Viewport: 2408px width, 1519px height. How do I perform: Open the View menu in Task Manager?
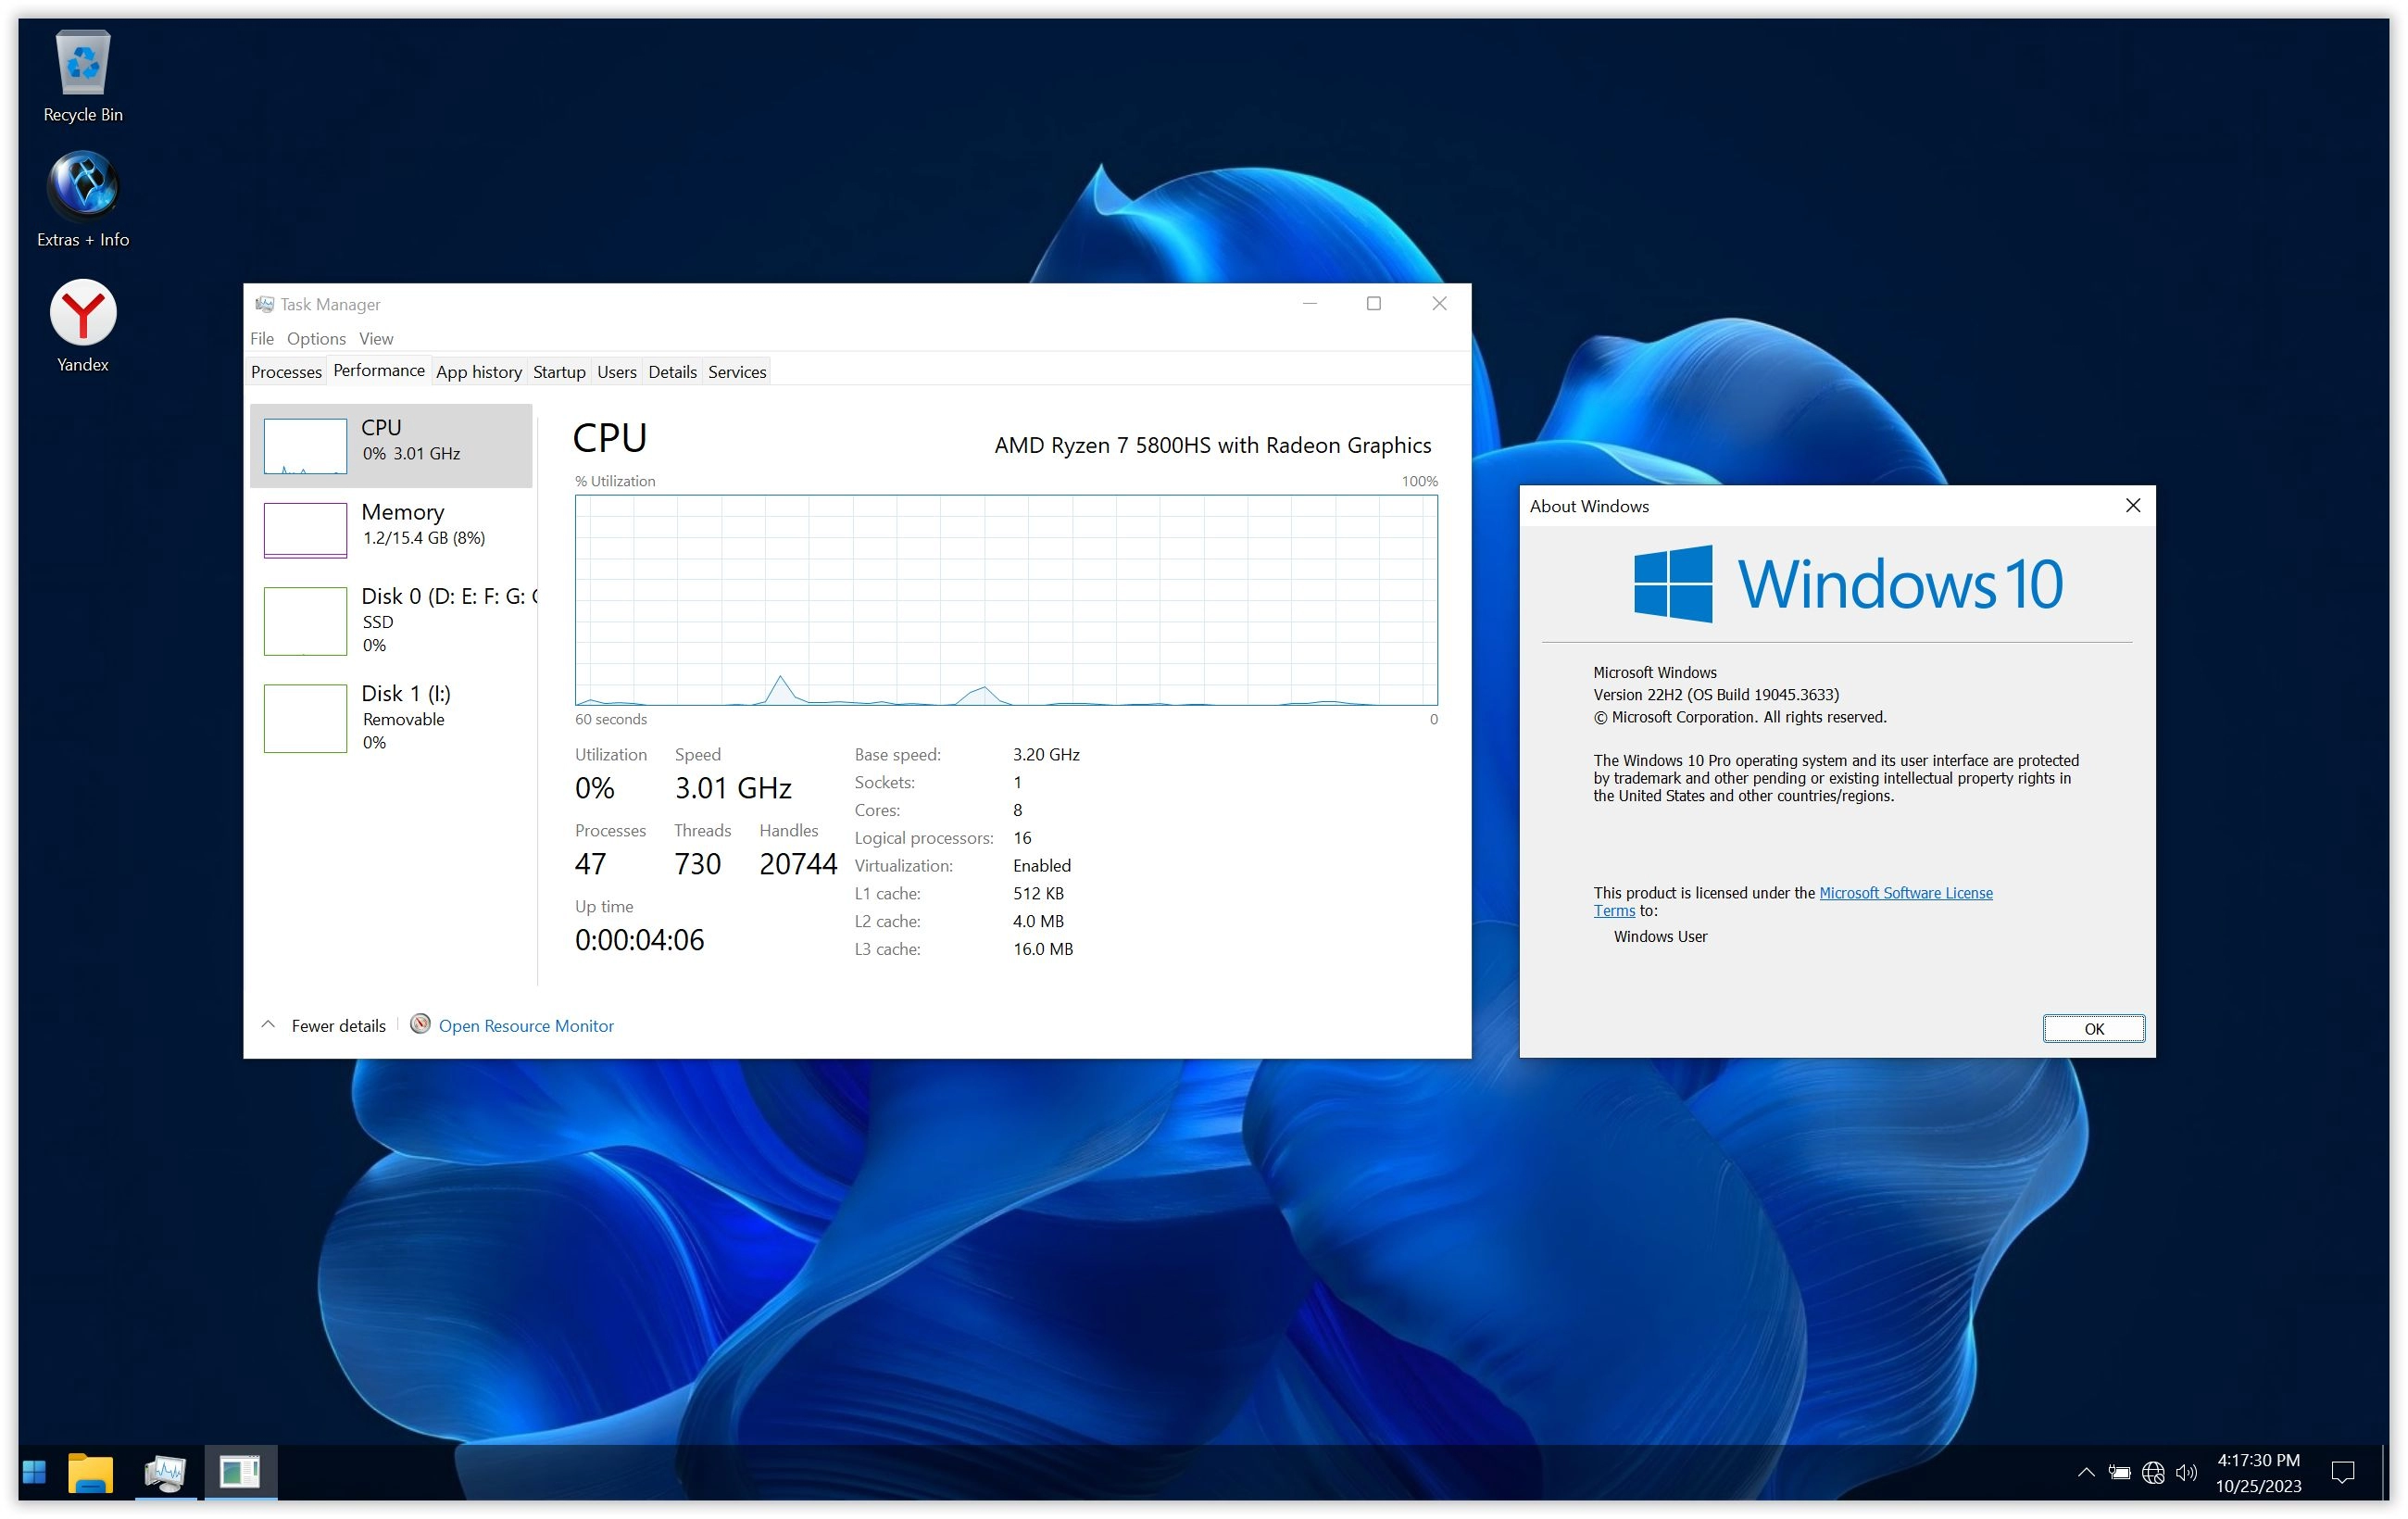tap(376, 338)
